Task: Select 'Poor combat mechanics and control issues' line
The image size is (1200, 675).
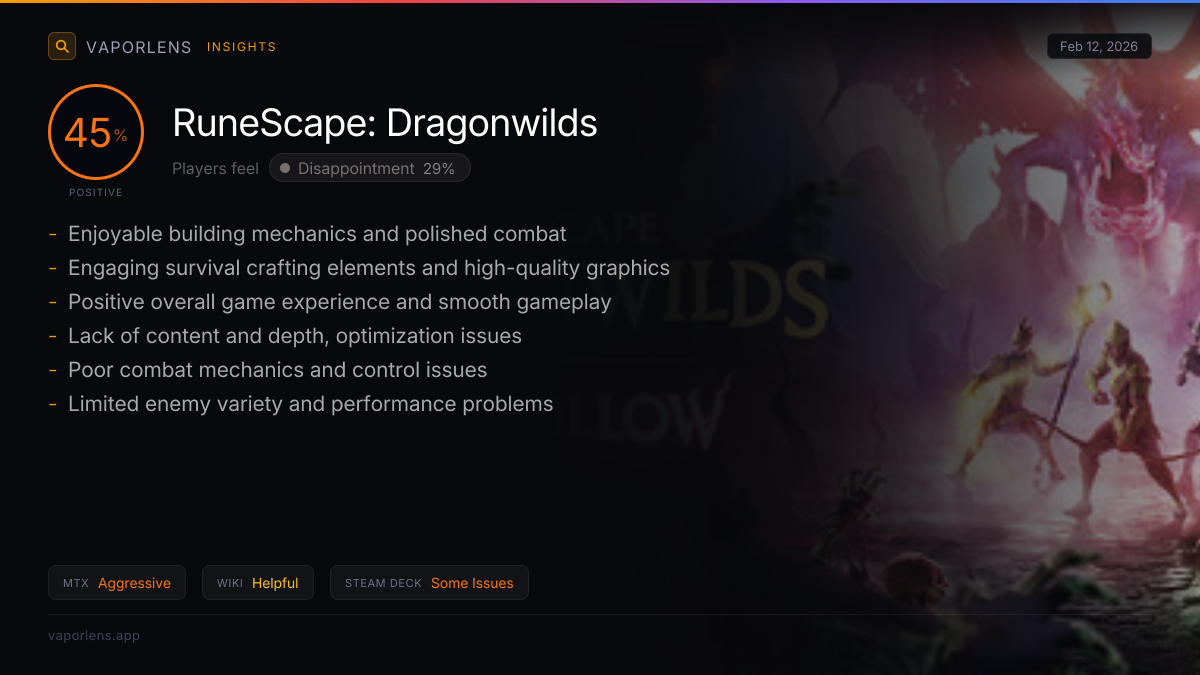Action: (x=277, y=370)
